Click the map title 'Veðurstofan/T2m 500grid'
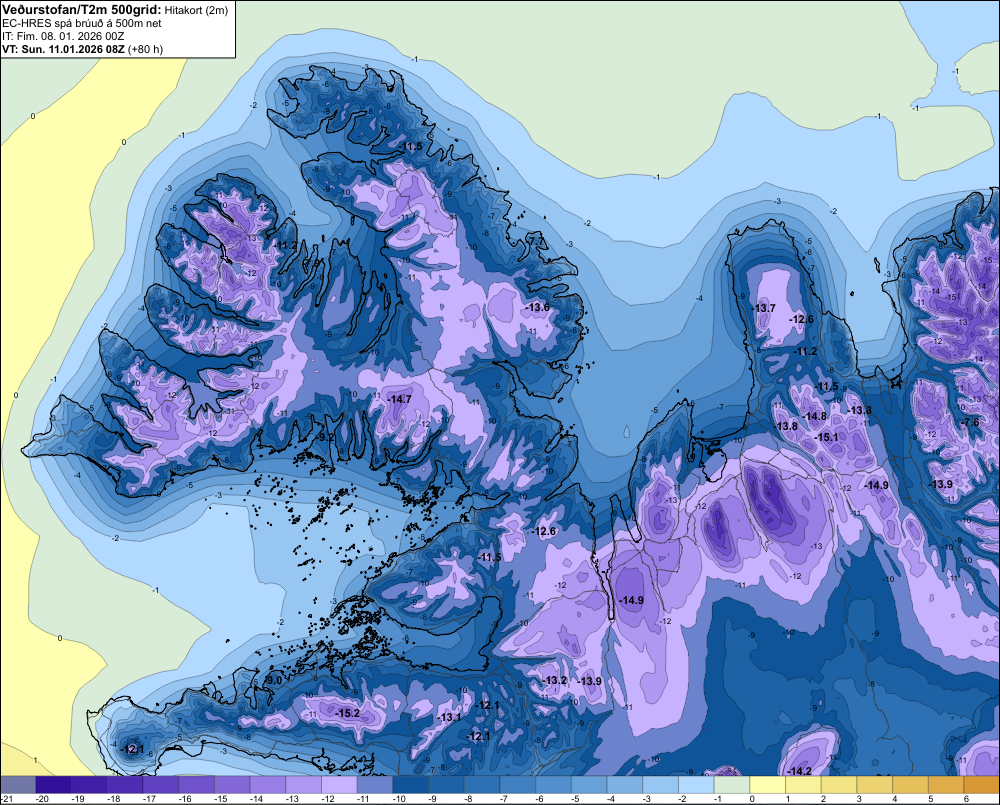The width and height of the screenshot is (1000, 805). (x=82, y=9)
